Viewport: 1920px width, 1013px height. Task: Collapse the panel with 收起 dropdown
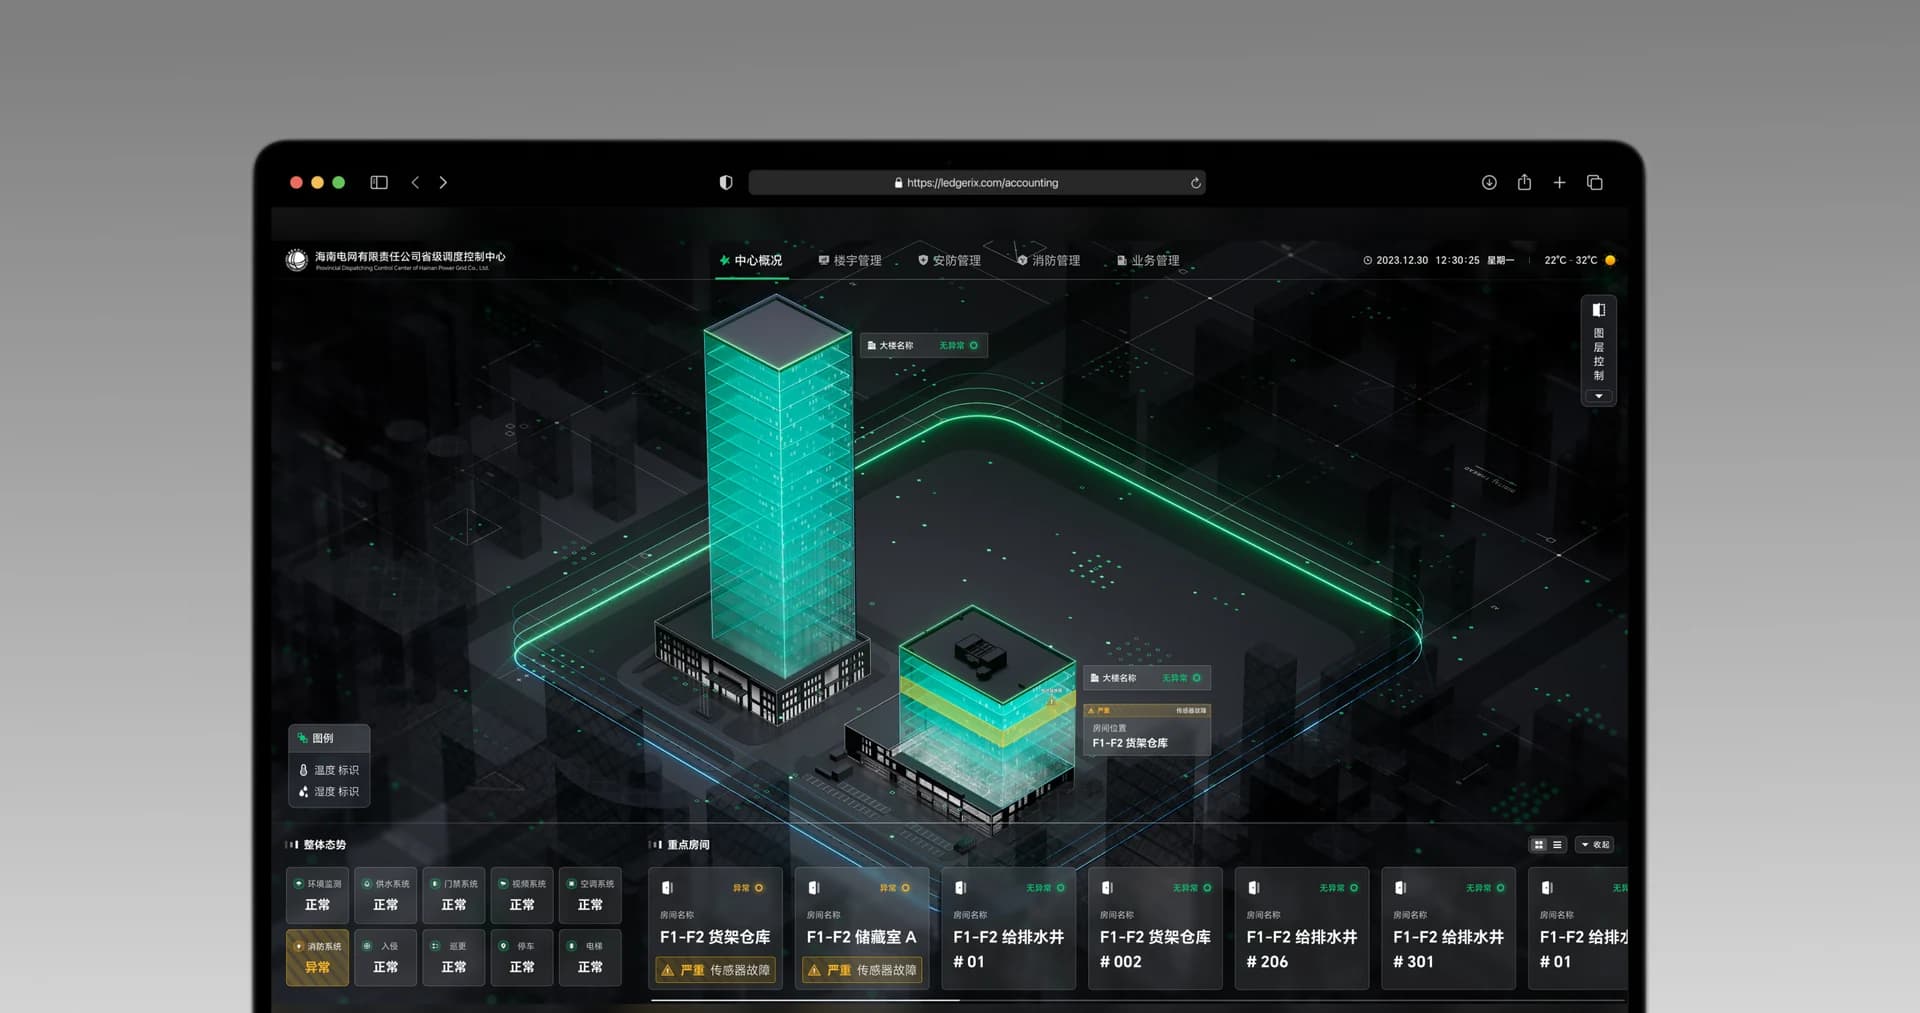pyautogui.click(x=1595, y=845)
